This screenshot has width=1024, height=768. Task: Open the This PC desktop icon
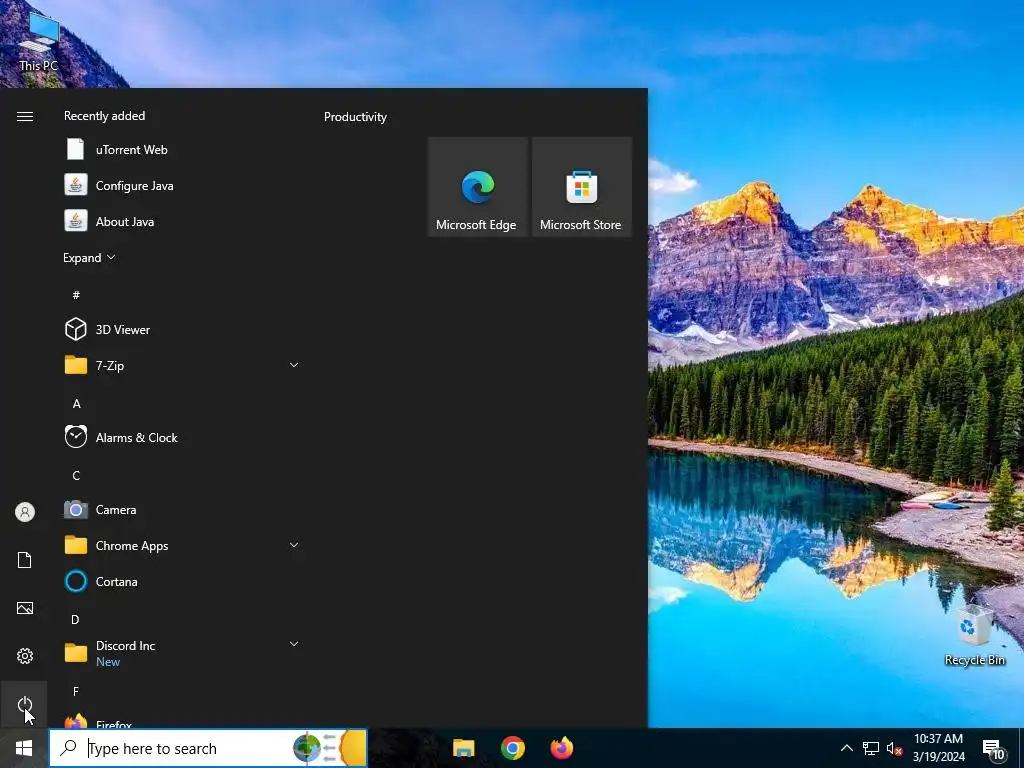coord(39,40)
